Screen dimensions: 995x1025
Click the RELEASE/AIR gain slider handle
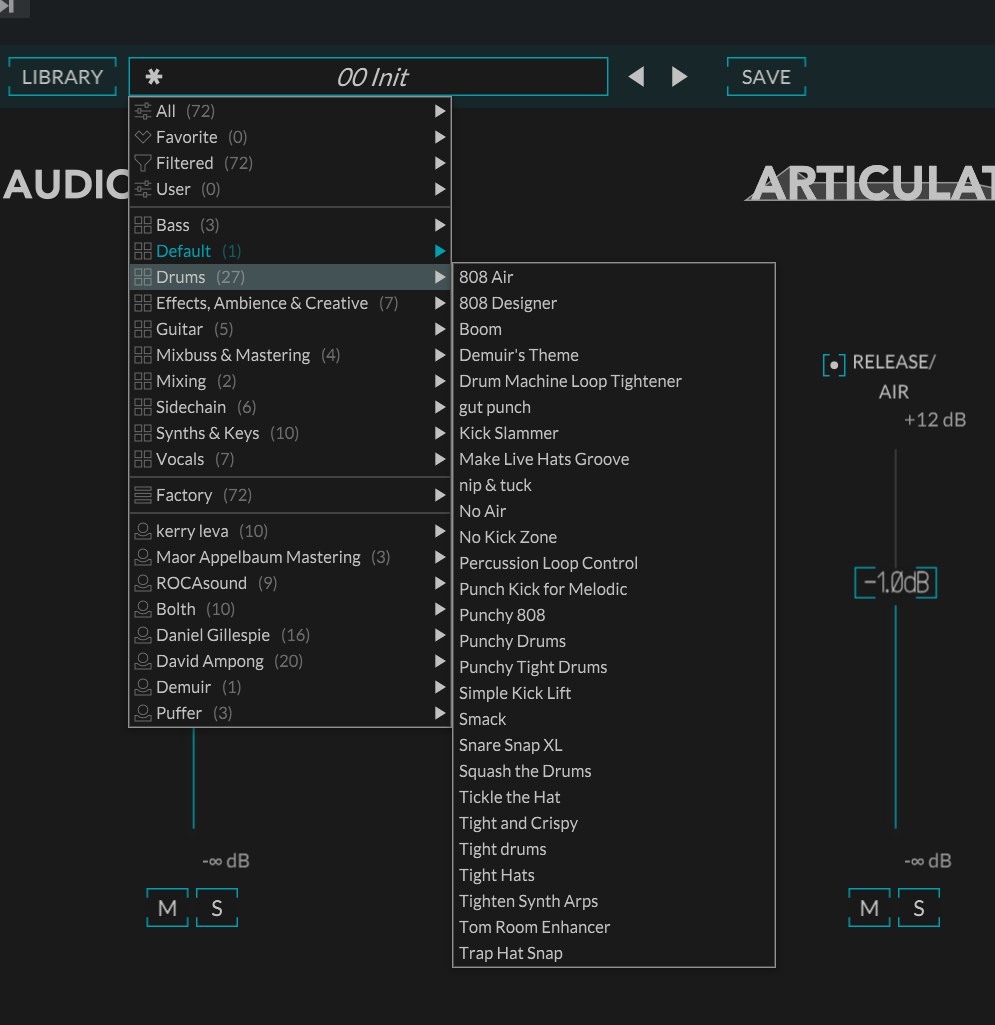[895, 582]
